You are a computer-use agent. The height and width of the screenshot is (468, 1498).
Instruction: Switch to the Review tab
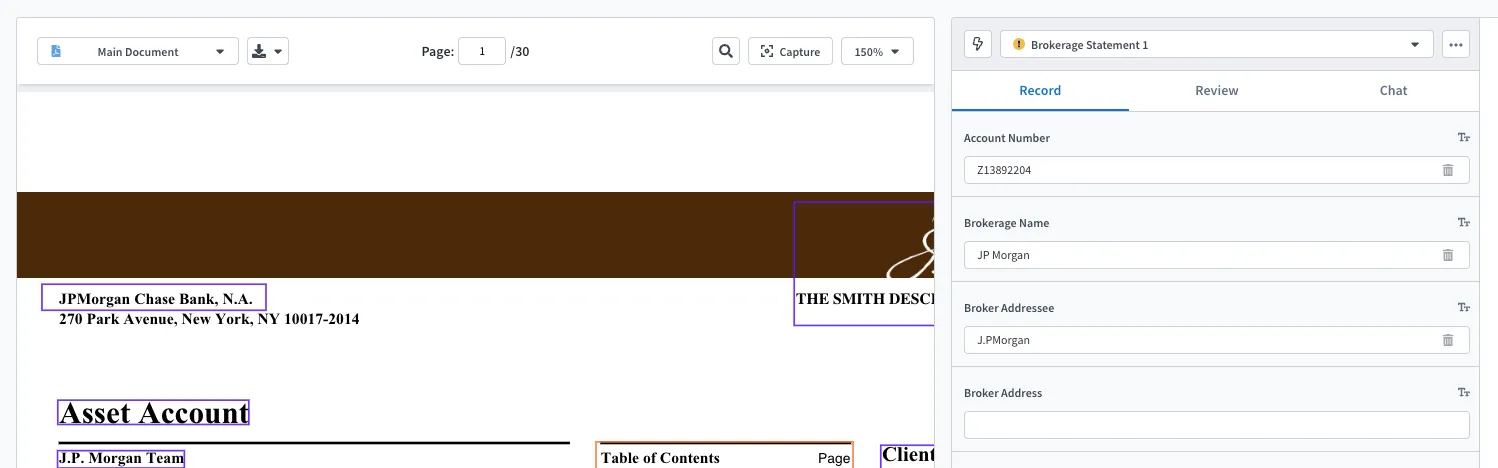[x=1217, y=90]
